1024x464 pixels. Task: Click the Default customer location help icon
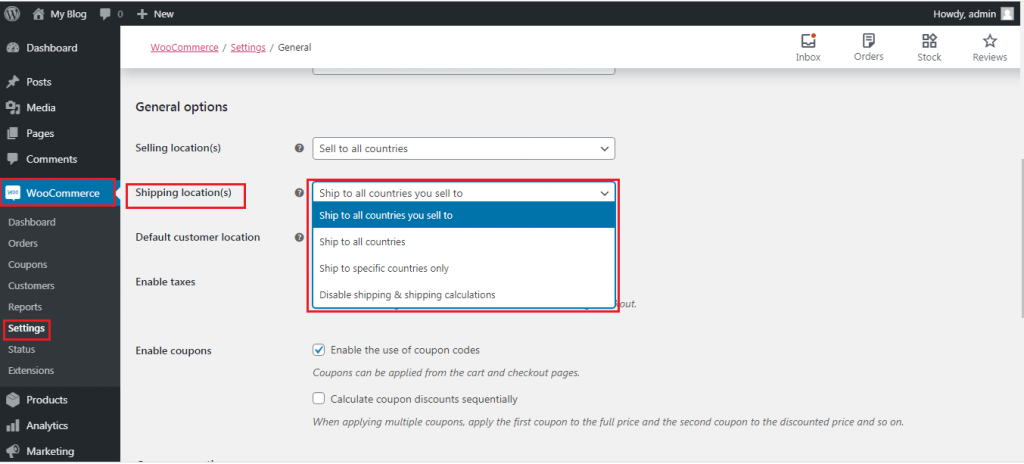(299, 237)
